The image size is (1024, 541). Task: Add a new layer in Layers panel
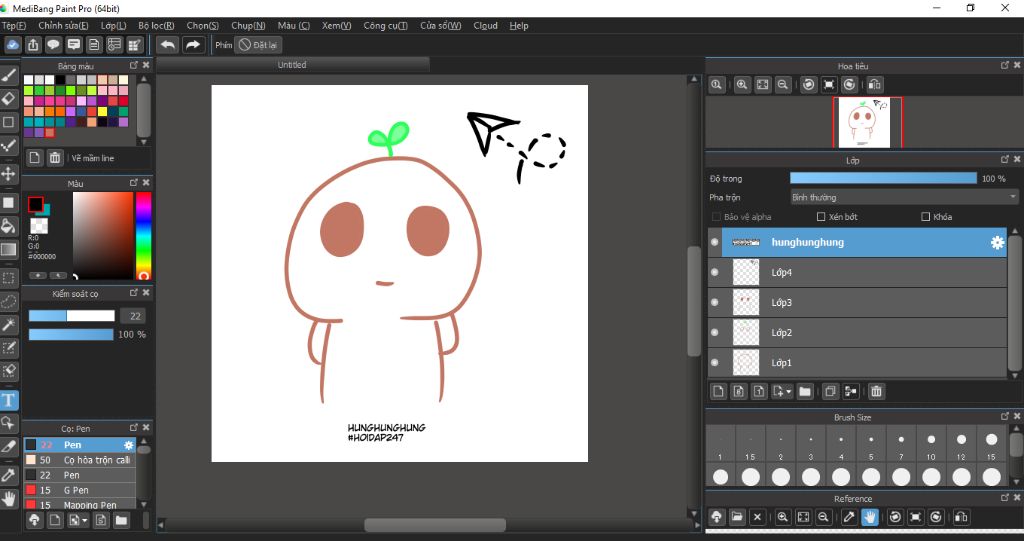(718, 391)
